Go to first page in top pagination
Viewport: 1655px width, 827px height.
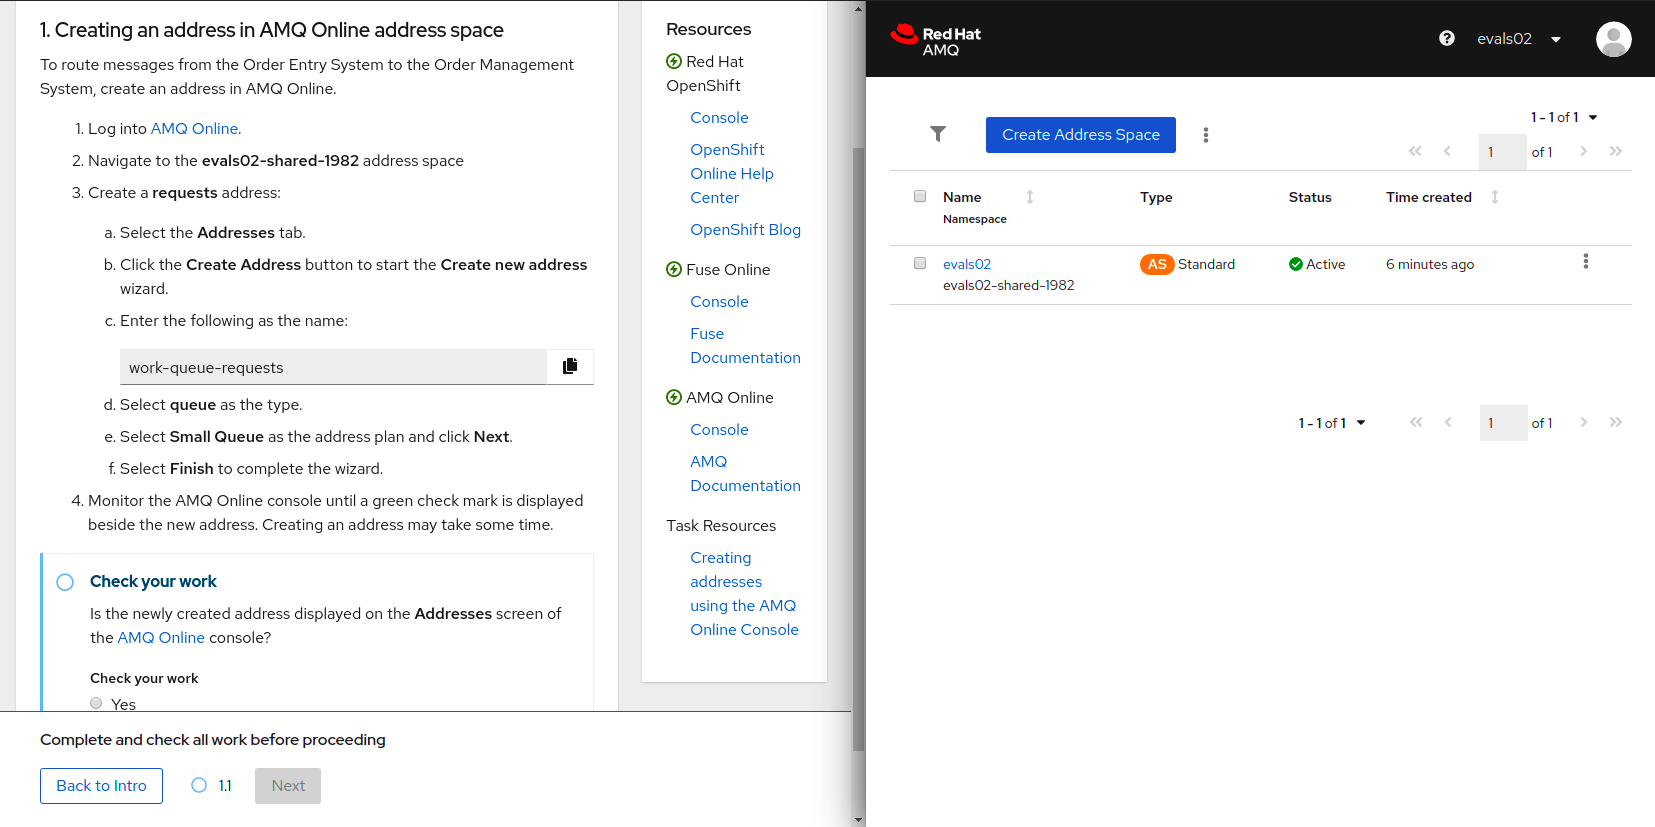tap(1415, 151)
